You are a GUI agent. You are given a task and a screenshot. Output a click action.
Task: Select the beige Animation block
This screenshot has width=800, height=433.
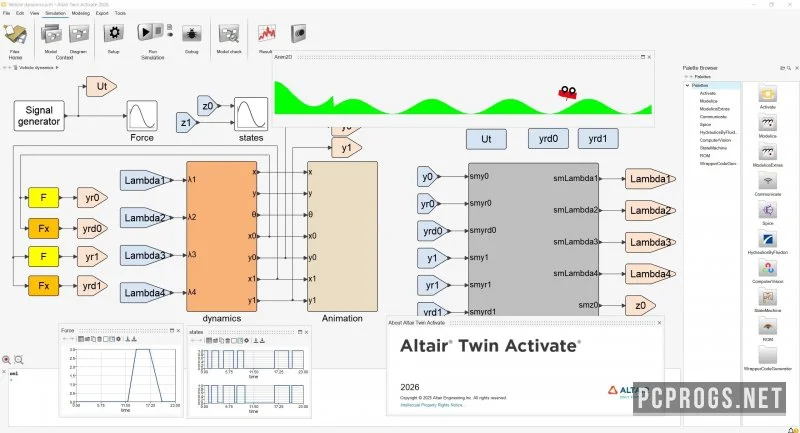342,236
